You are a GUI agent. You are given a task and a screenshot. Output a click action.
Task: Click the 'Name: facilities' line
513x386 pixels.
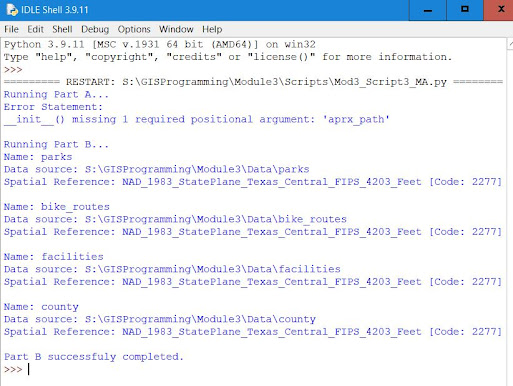pyautogui.click(x=54, y=257)
